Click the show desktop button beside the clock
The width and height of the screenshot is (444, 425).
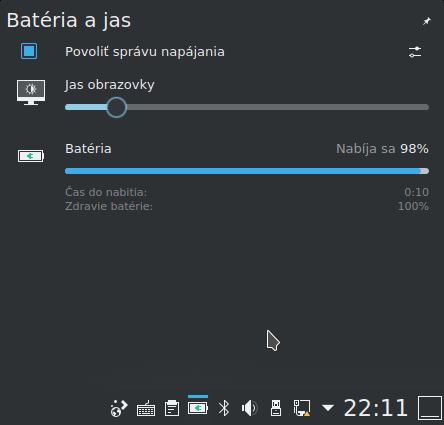tap(430, 408)
